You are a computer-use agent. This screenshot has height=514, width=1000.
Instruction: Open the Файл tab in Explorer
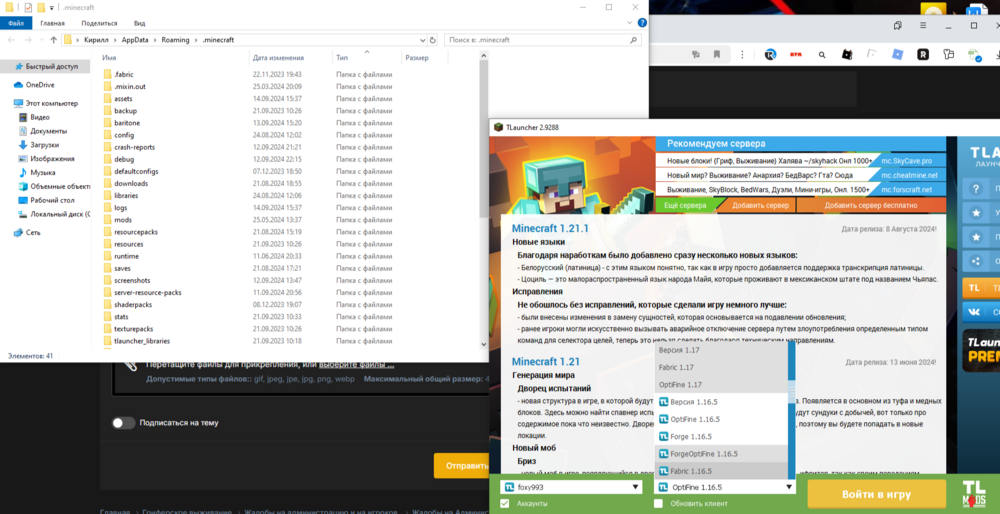[16, 23]
